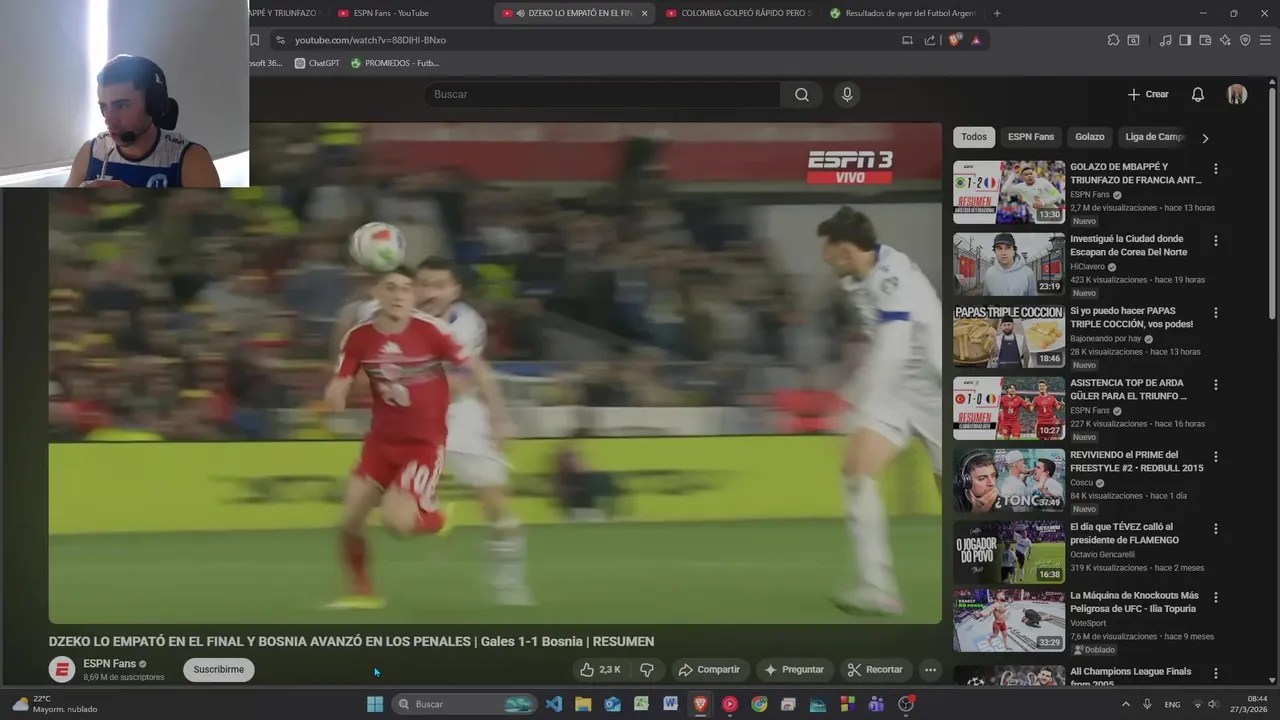Image resolution: width=1280 pixels, height=720 pixels.
Task: Open options for Tévez Flamengo video
Action: pos(1216,529)
